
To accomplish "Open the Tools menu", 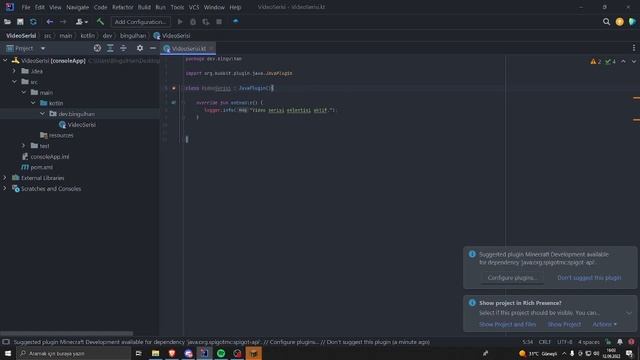I will (177, 7).
